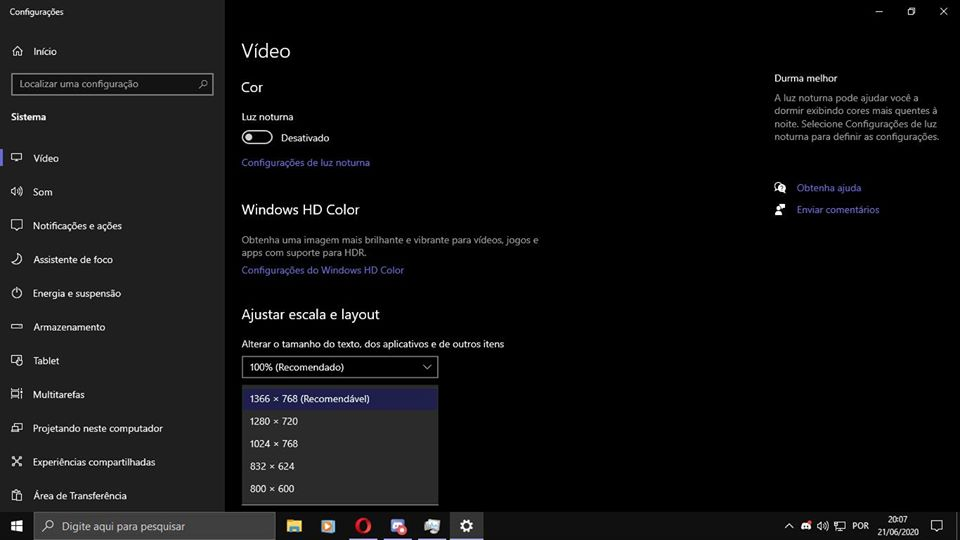Choose 1280 × 720 resolution option
The height and width of the screenshot is (540, 960).
click(x=340, y=421)
